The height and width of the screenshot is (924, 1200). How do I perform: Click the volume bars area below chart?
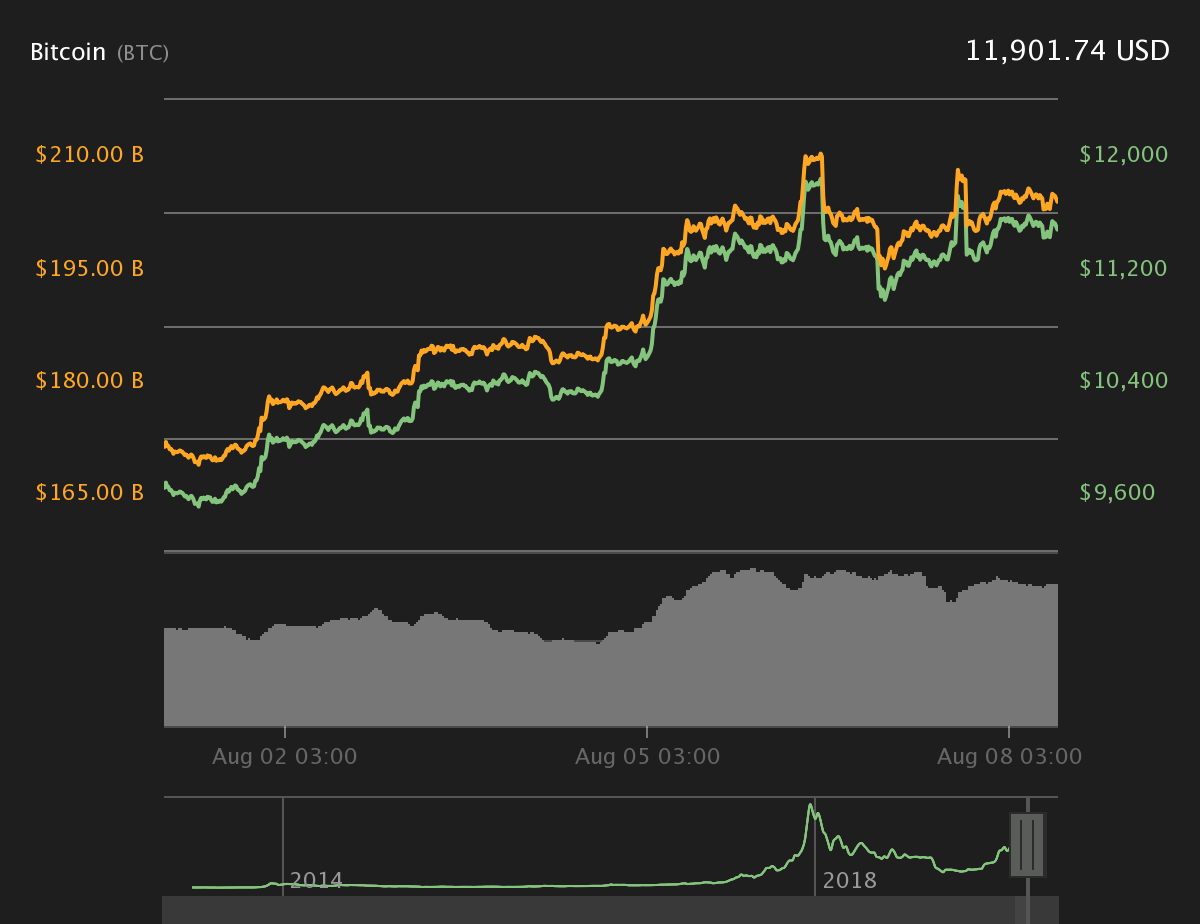610,648
